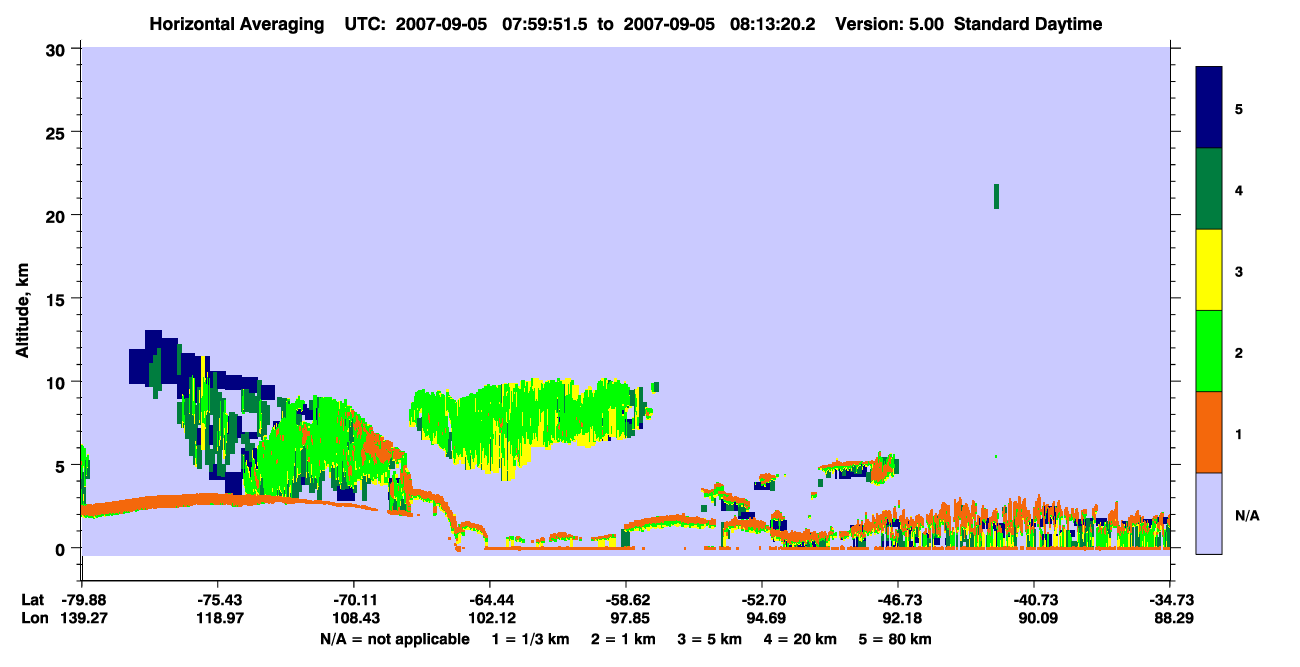Click the altitude tick label 20
Image resolution: width=1300 pixels, height=667 pixels.
[57, 215]
